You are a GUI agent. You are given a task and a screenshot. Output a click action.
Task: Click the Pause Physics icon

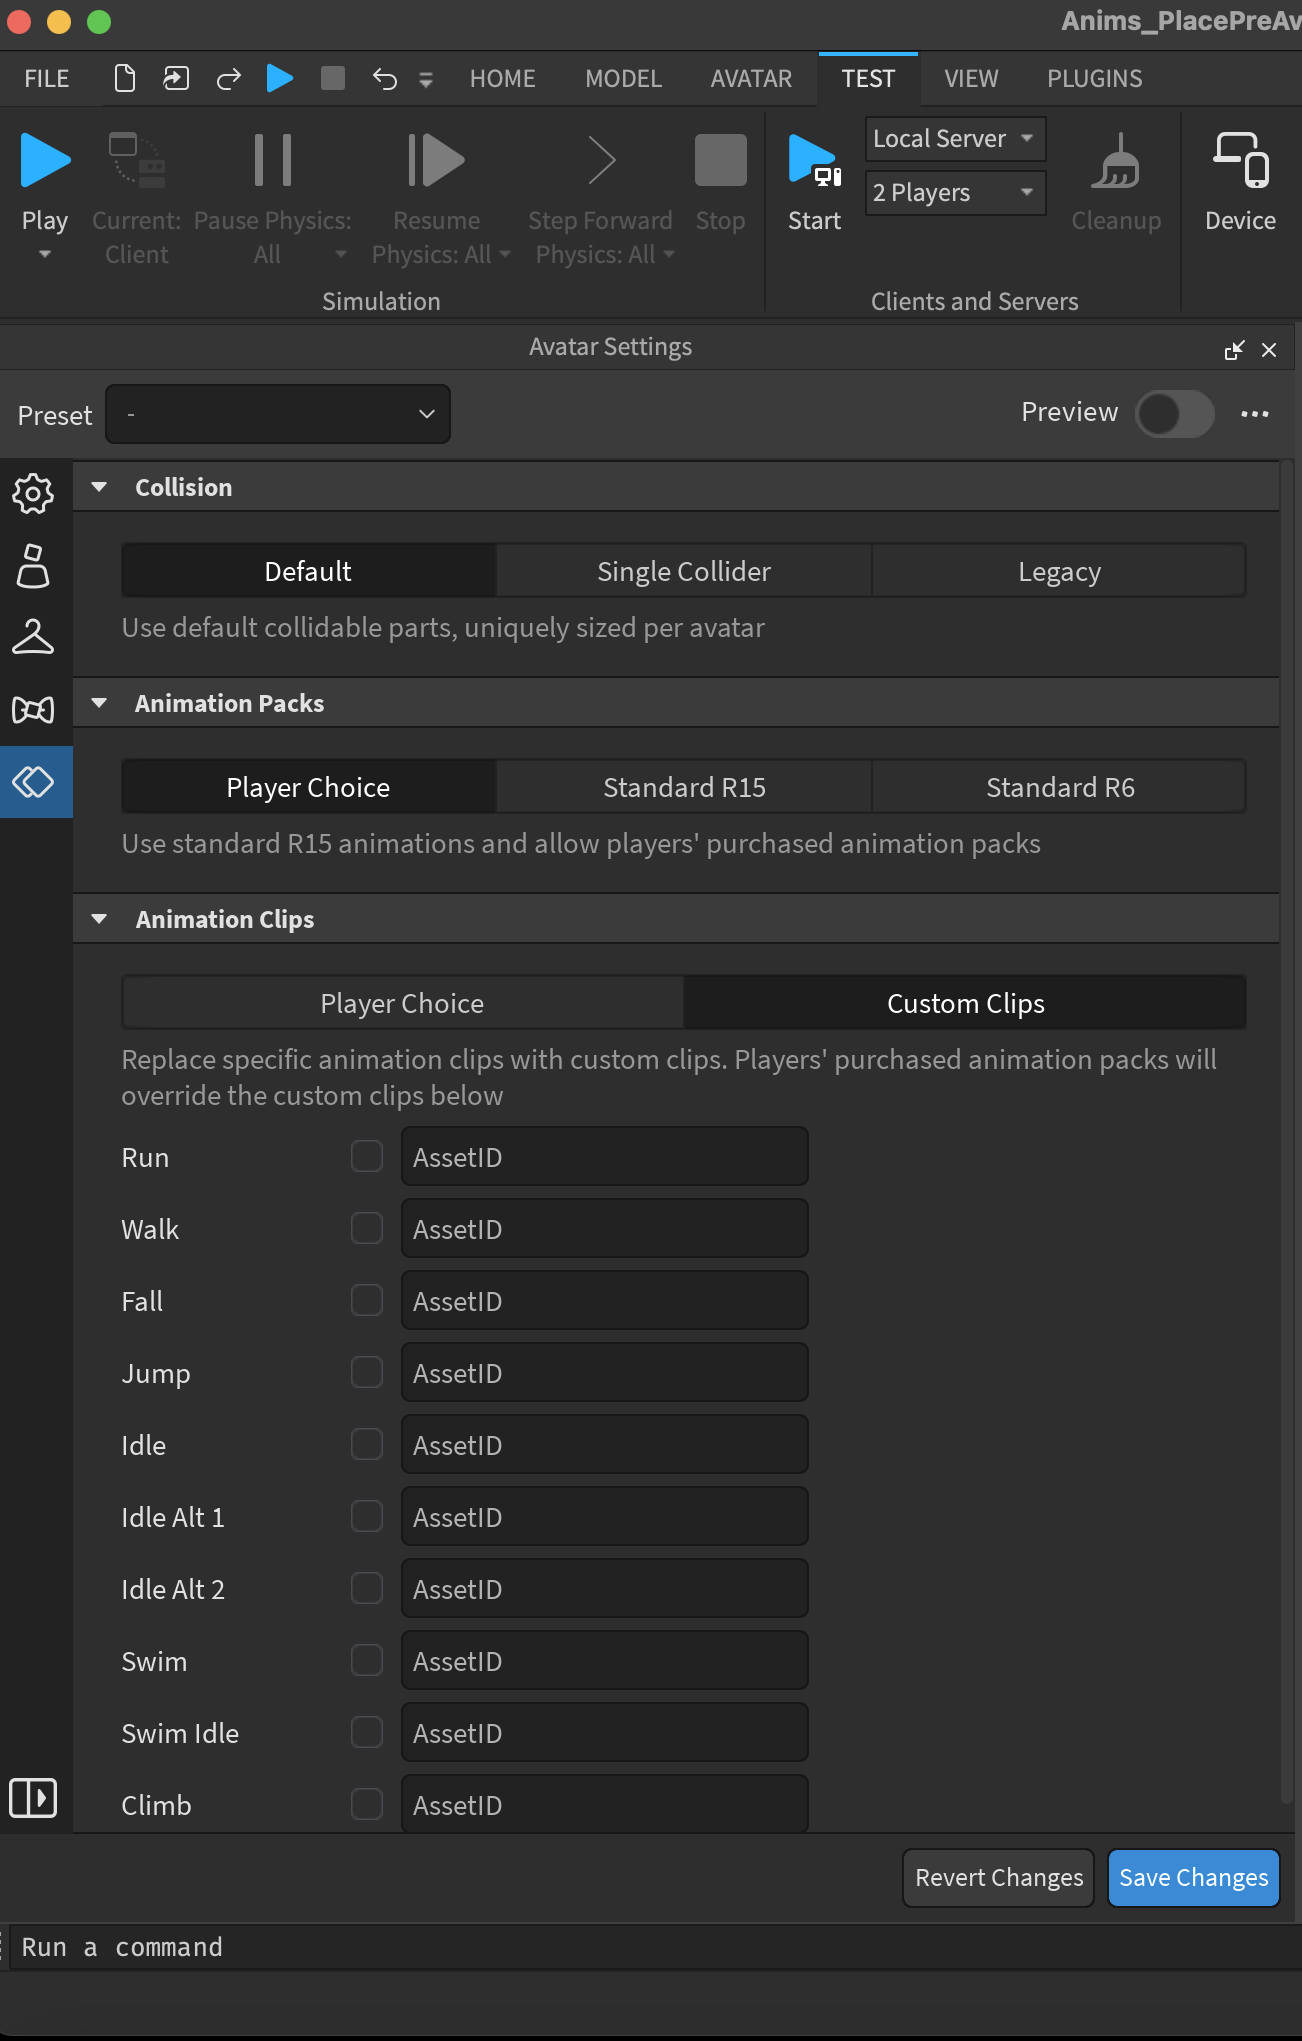[x=272, y=160]
